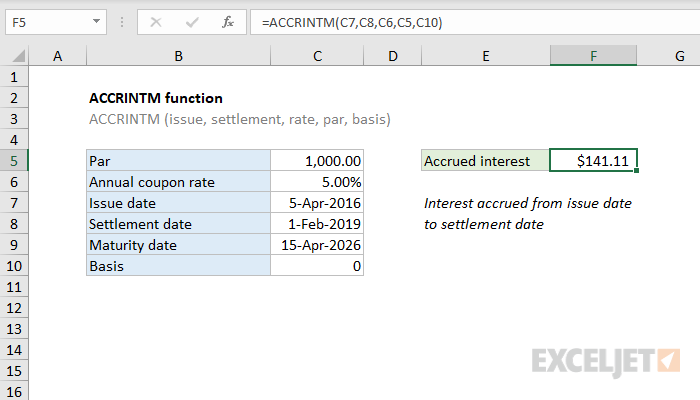The height and width of the screenshot is (400, 700).
Task: Select row 1 header
Action: 14,77
